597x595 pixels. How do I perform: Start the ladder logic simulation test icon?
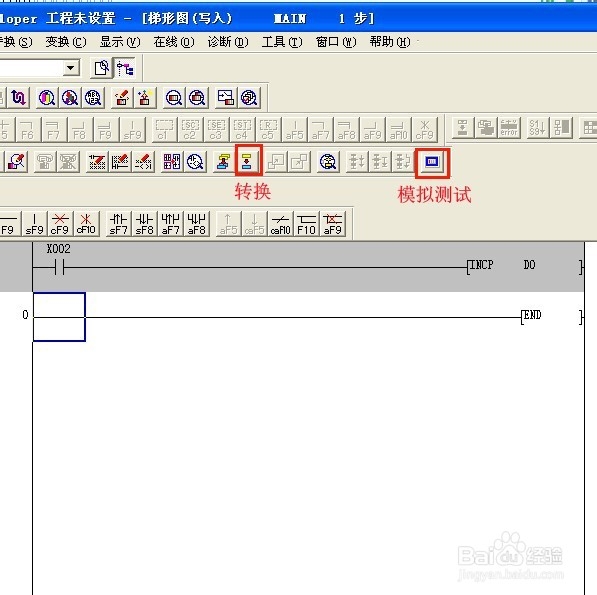pos(432,162)
